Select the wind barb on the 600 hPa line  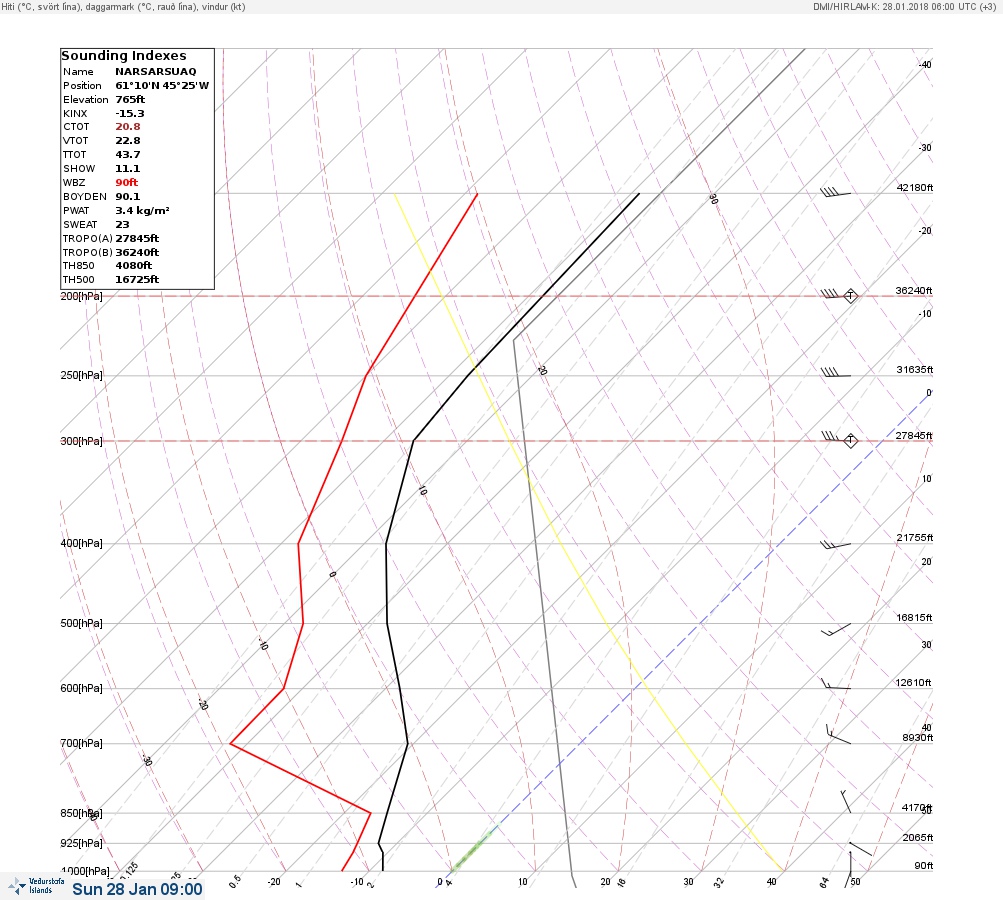tap(835, 684)
